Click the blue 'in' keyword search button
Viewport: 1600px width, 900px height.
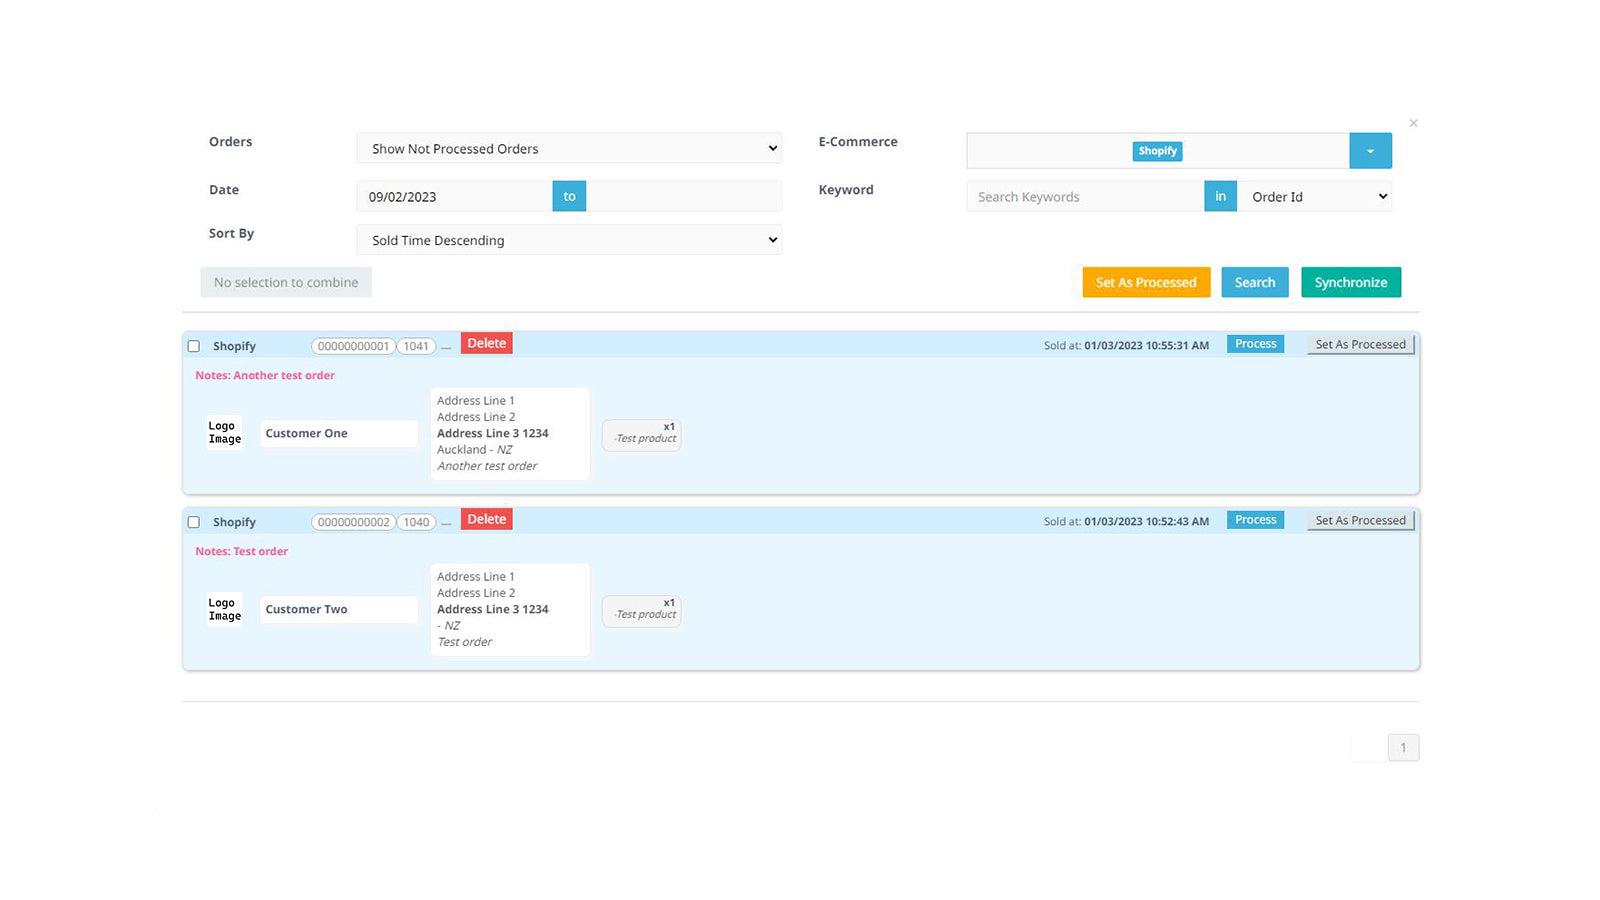coord(1220,196)
